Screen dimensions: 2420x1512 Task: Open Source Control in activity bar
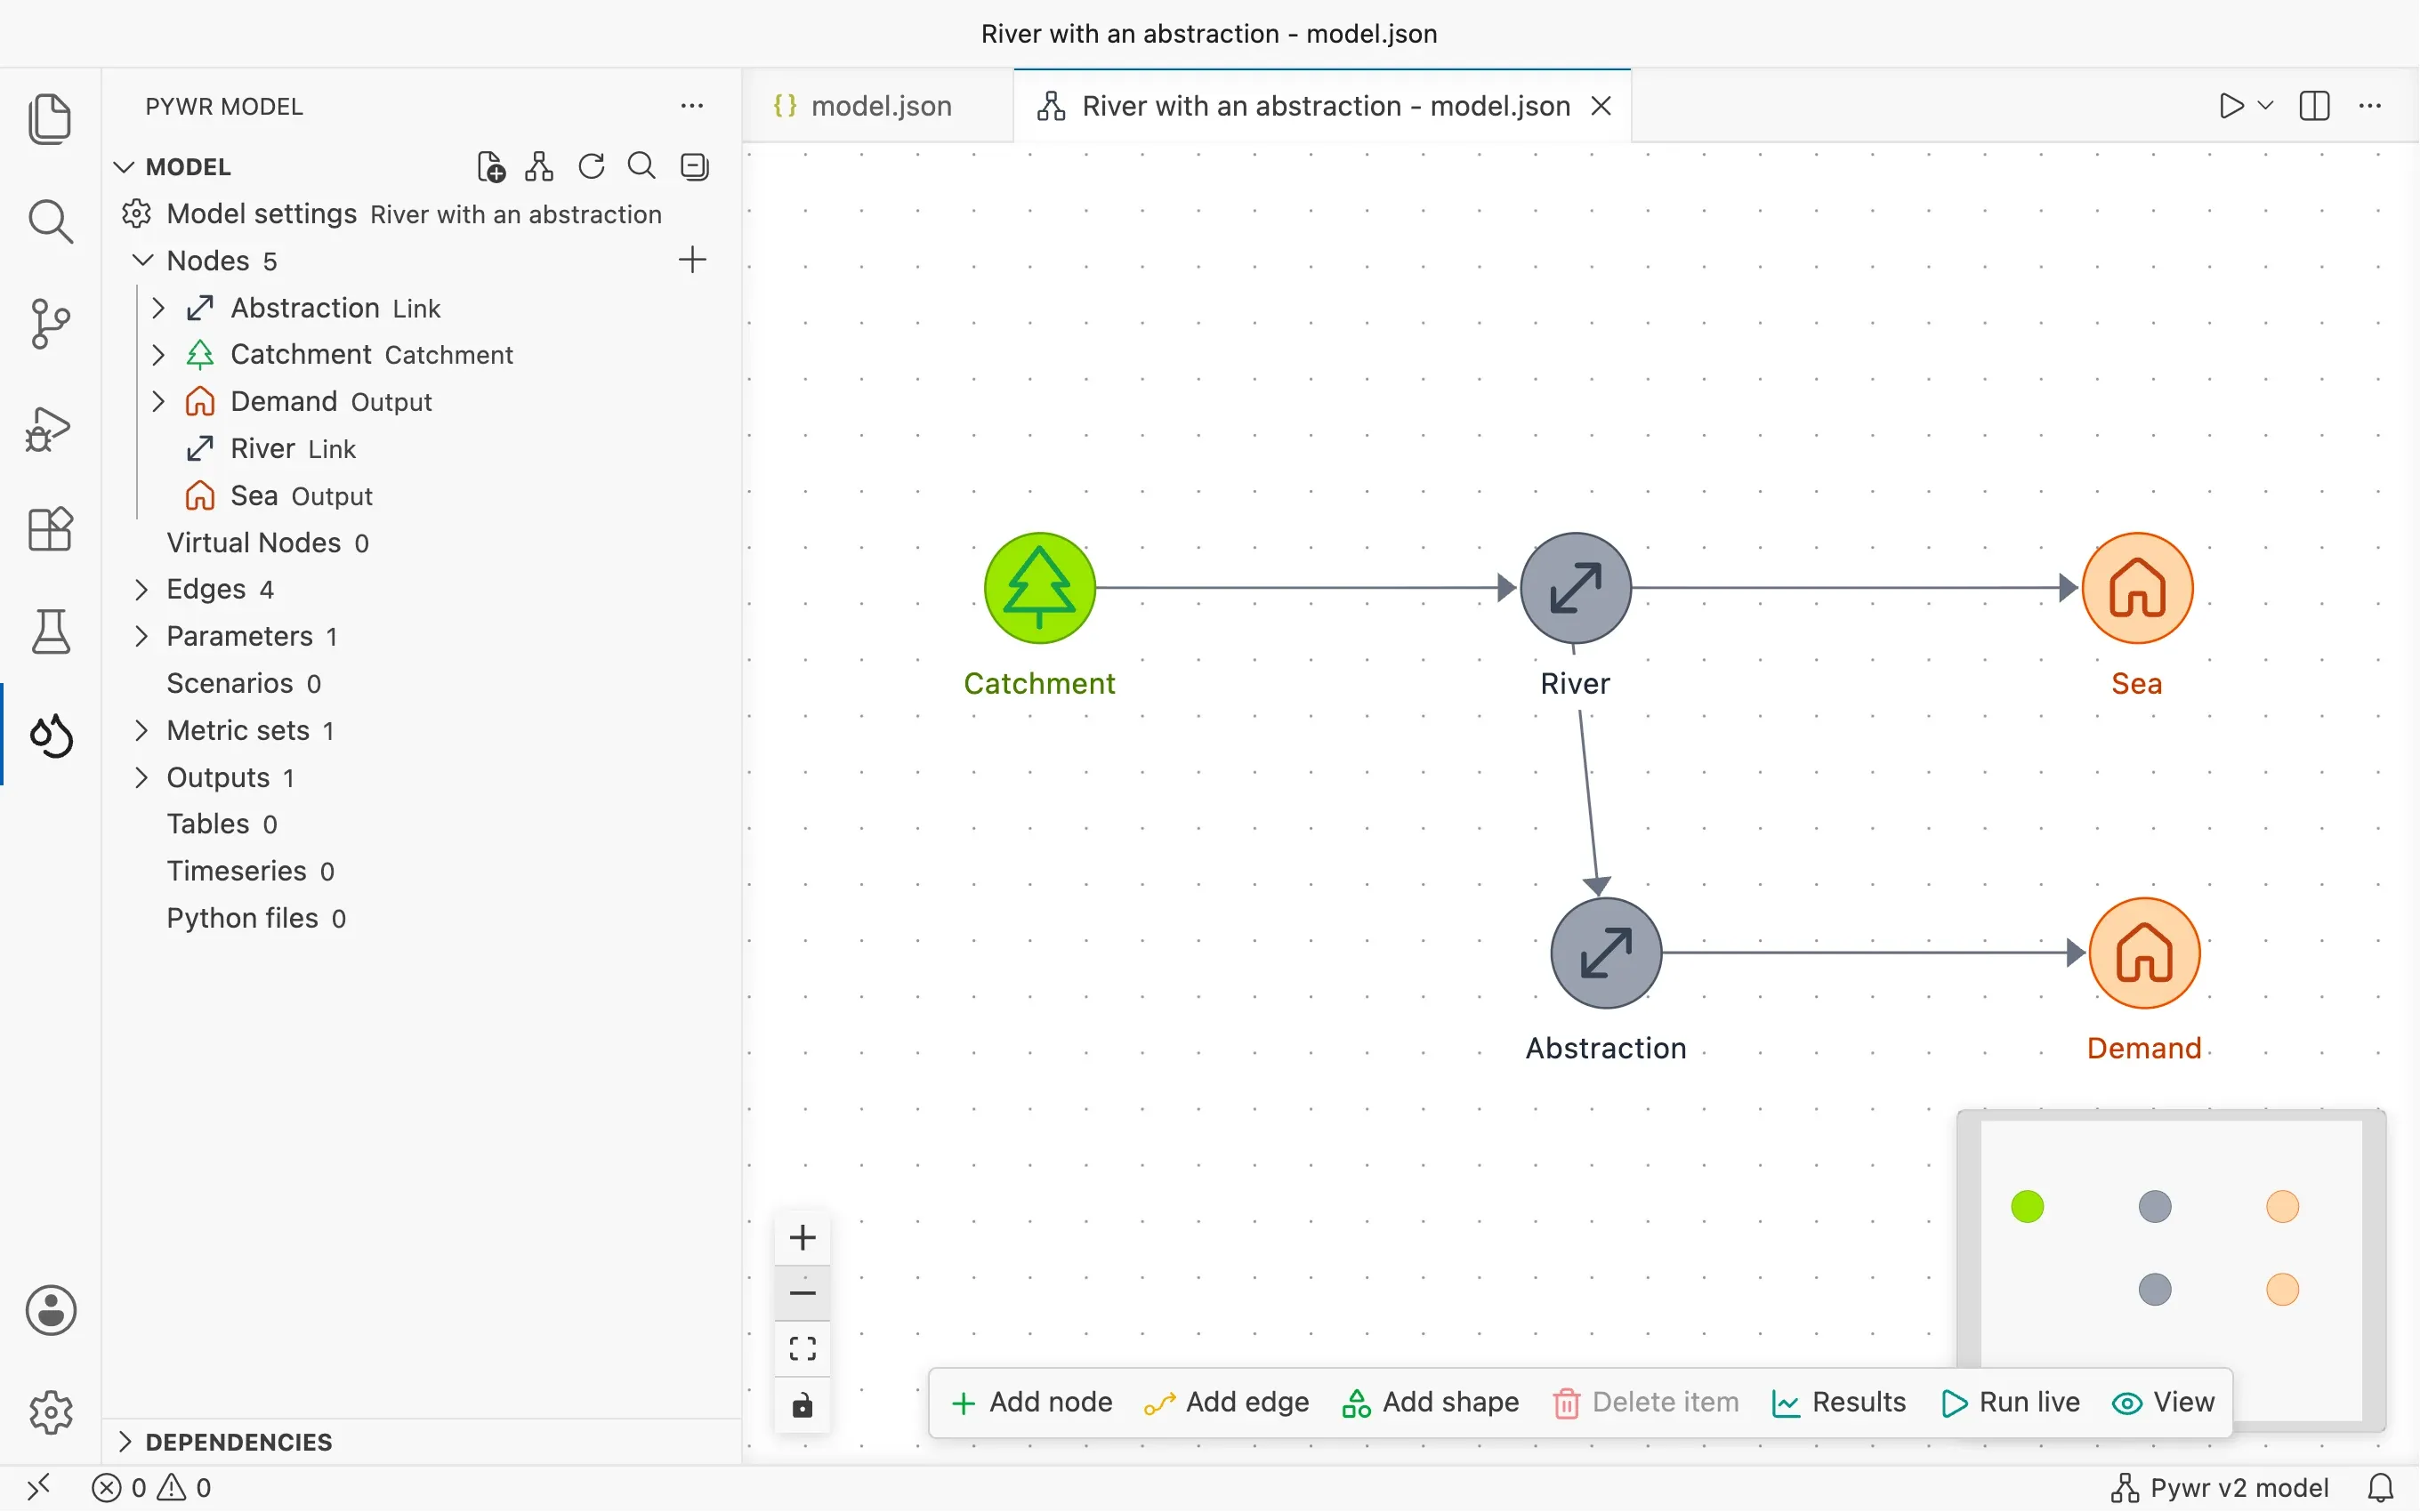(50, 324)
